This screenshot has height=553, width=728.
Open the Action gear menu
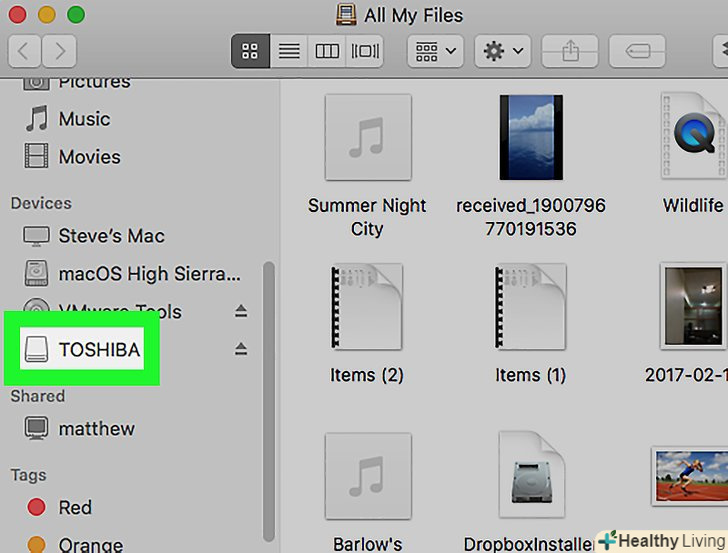click(x=503, y=51)
